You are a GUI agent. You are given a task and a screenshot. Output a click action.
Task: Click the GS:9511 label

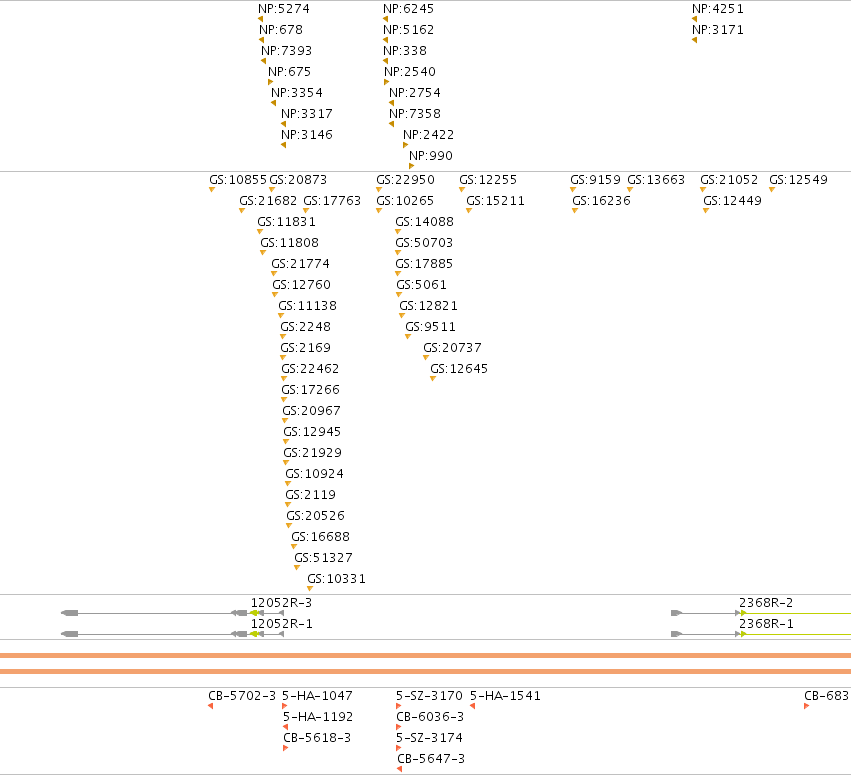coord(430,327)
